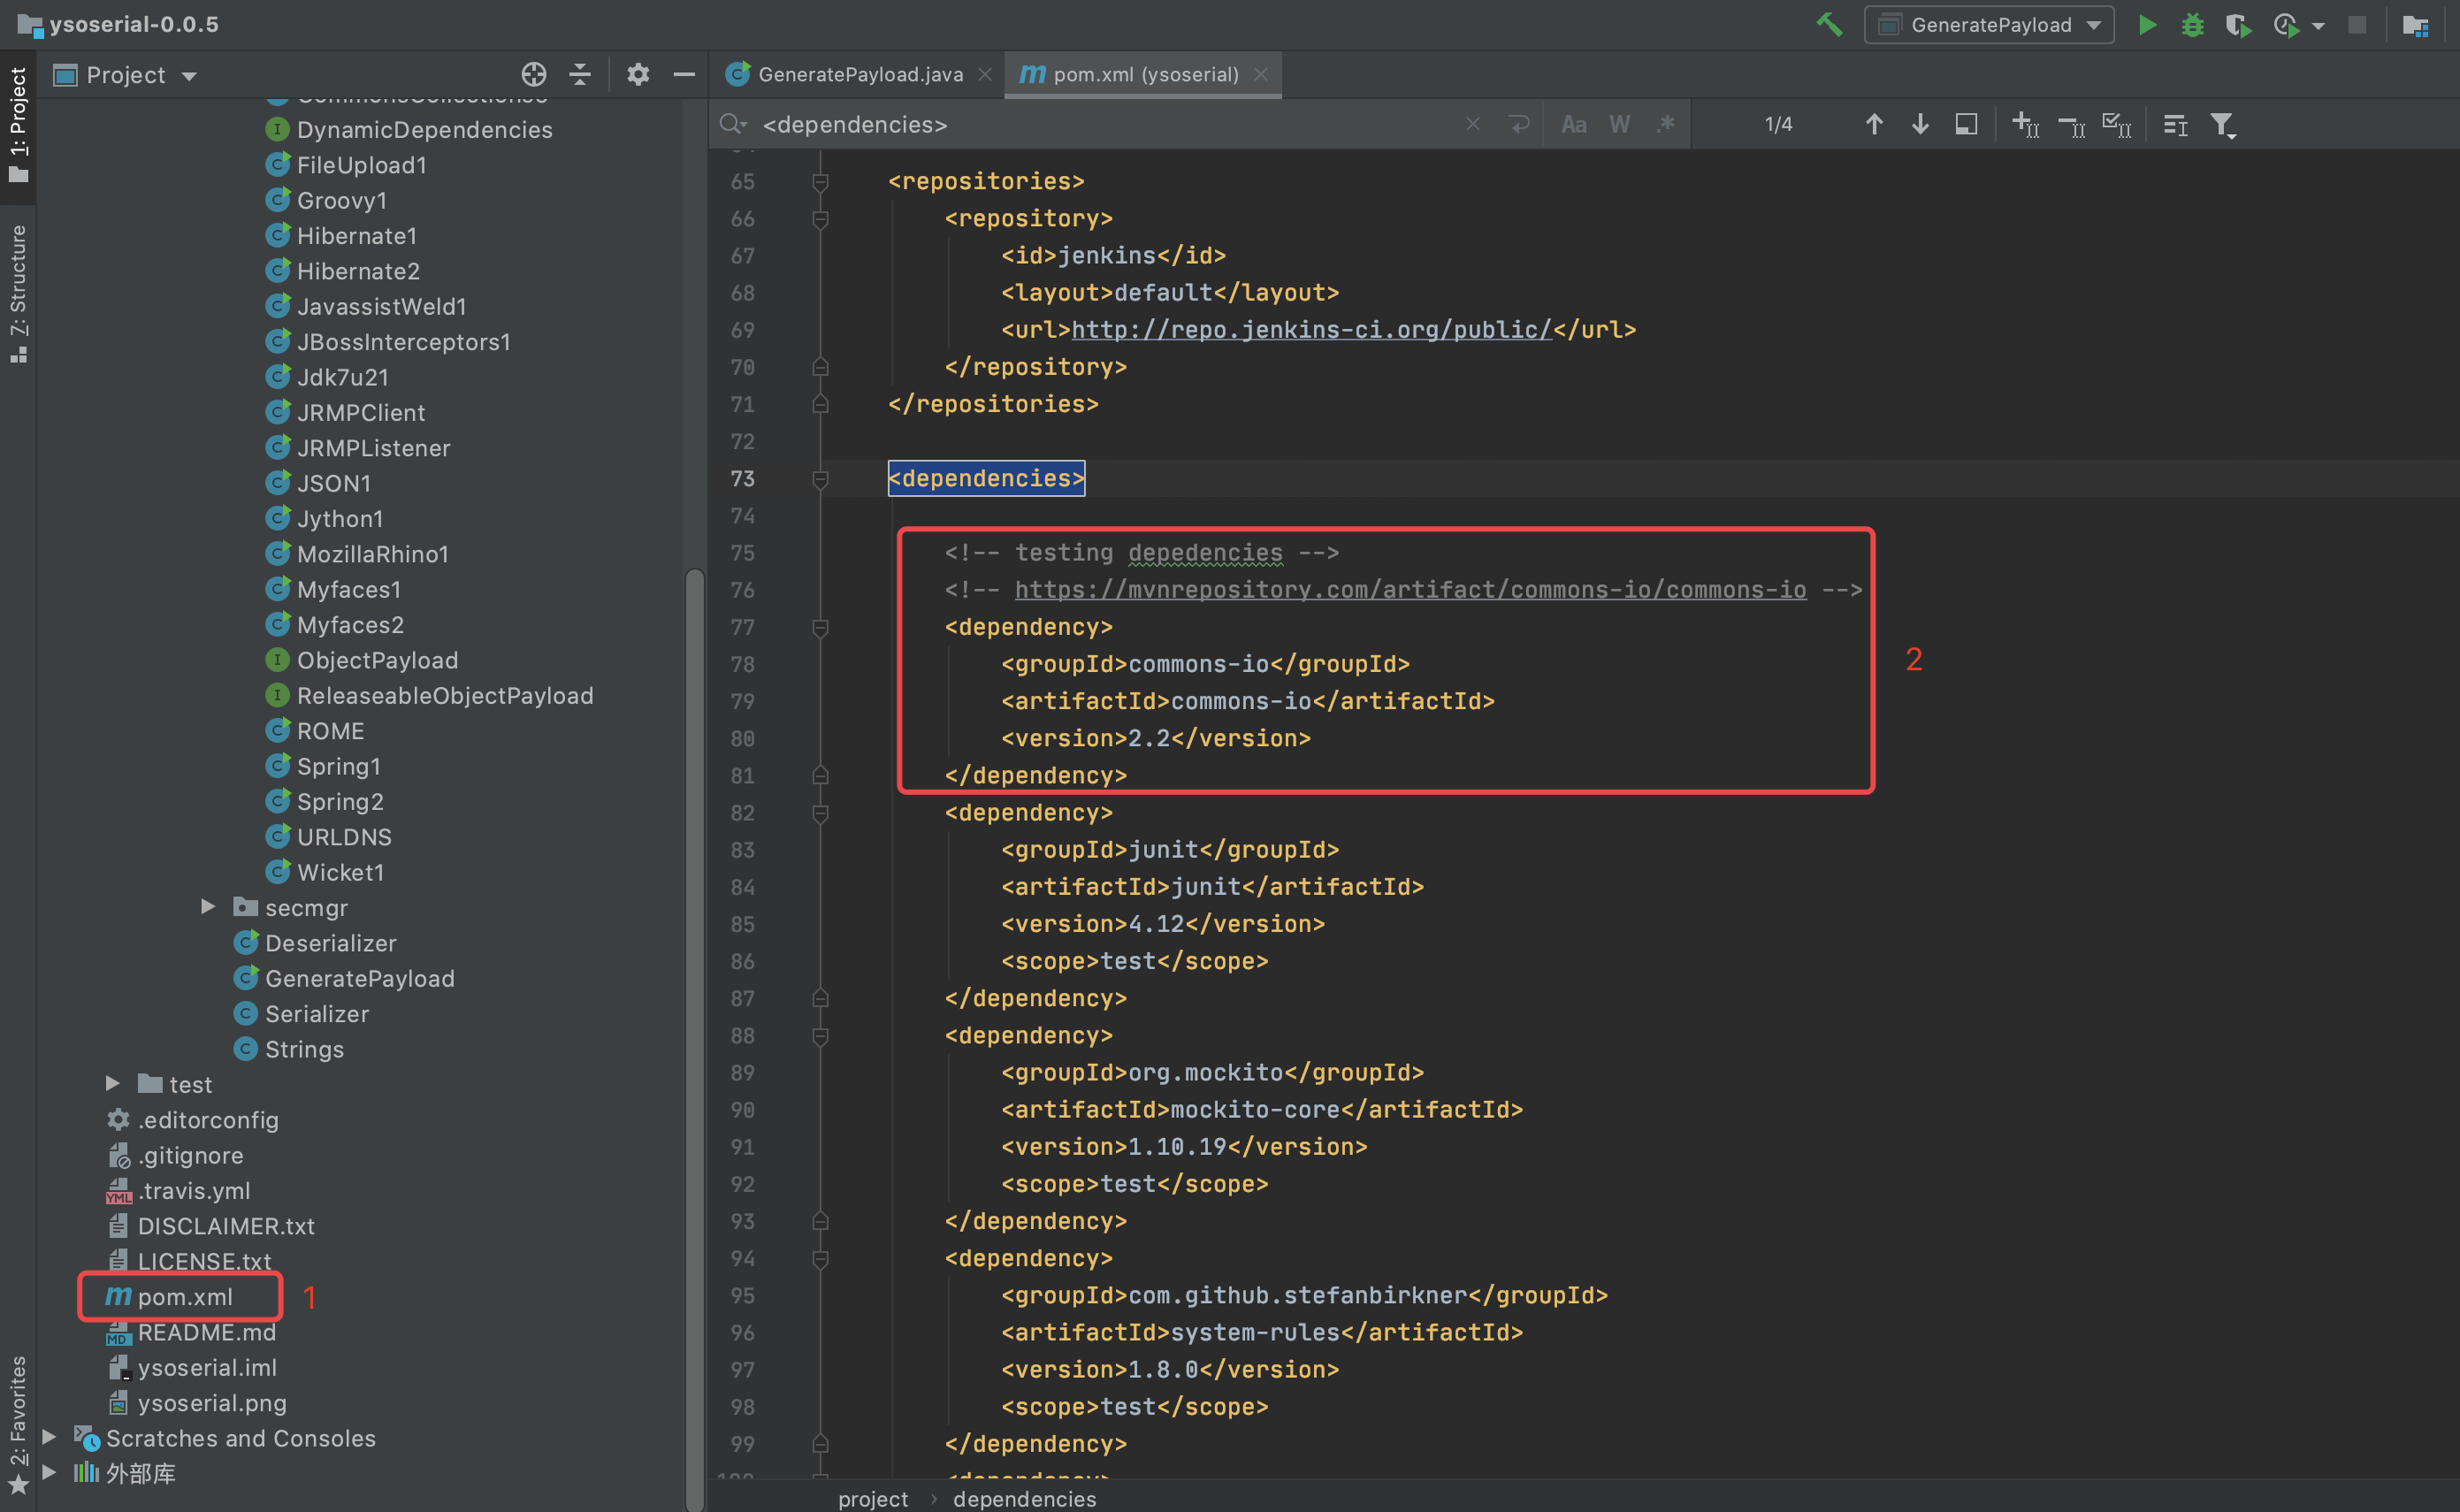Click the 1/4 match counter
The image size is (2460, 1512).
coord(1778,124)
